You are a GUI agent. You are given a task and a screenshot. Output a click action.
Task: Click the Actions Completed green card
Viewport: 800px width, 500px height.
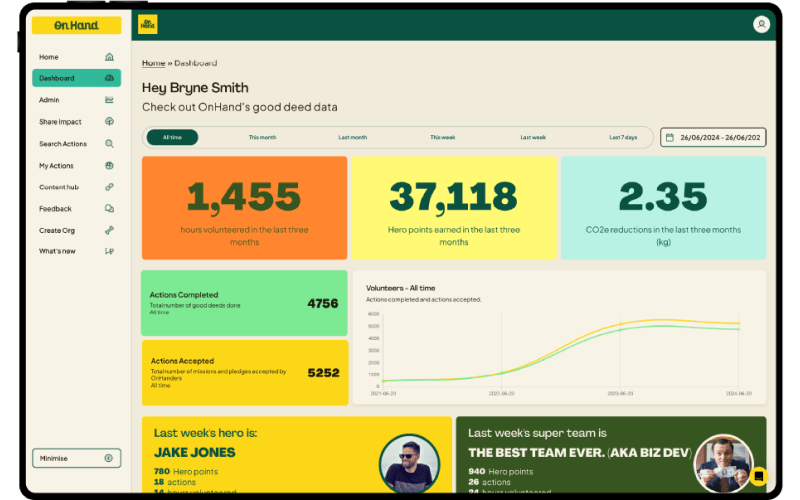(x=244, y=302)
